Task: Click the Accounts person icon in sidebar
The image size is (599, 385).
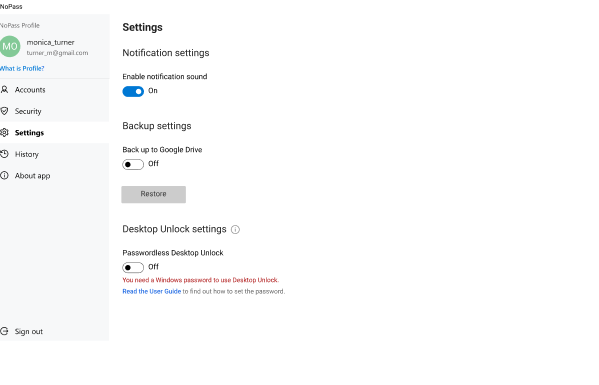Action: coord(4,90)
